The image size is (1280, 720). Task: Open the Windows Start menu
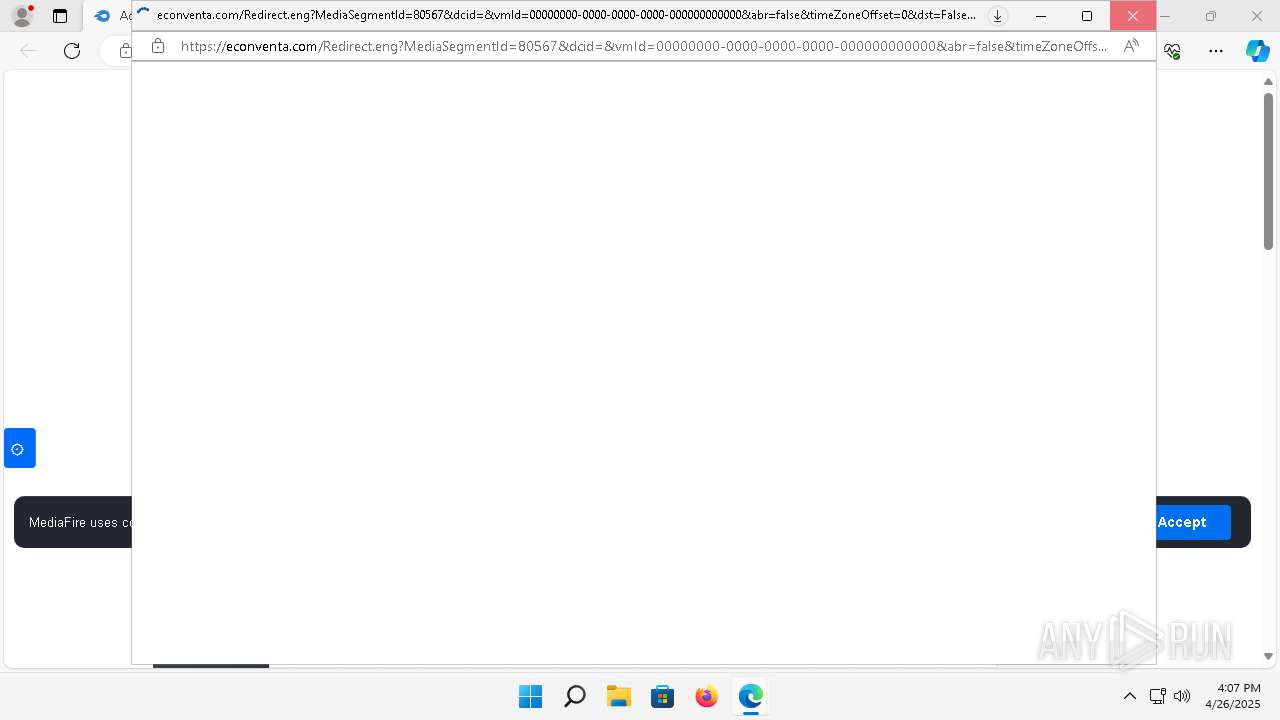tap(530, 696)
